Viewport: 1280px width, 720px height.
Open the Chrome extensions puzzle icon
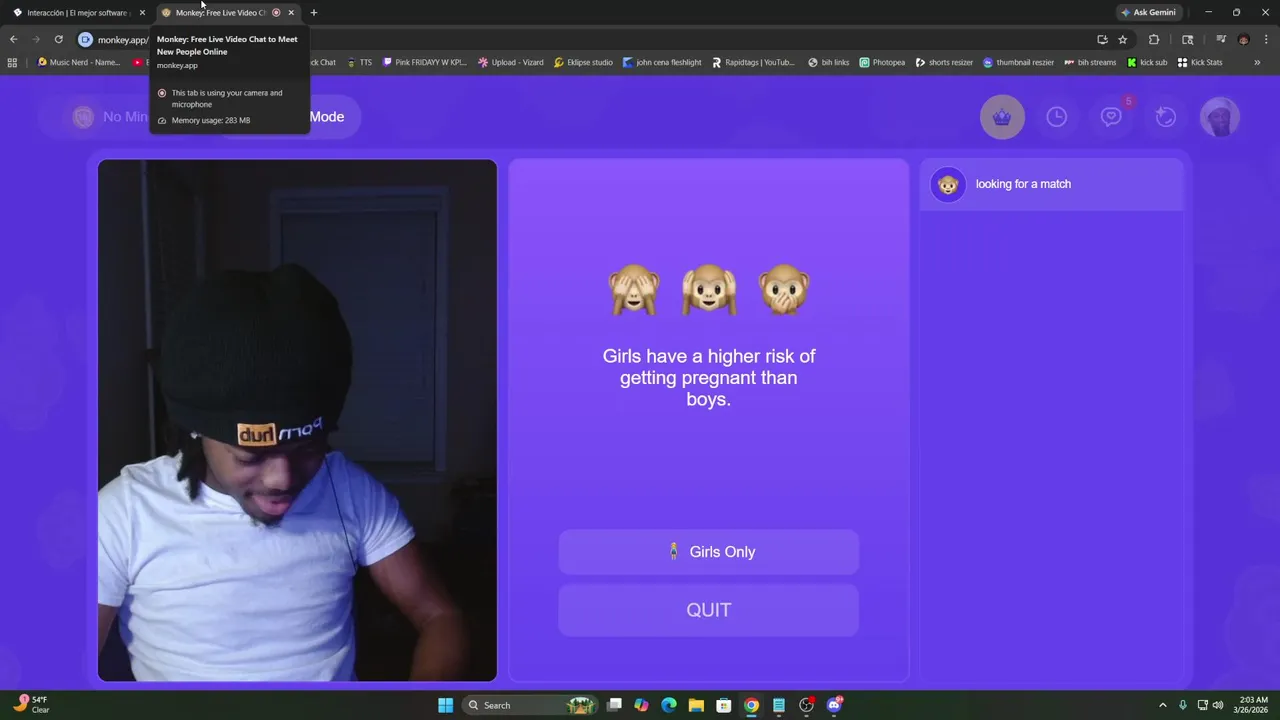click(1154, 39)
